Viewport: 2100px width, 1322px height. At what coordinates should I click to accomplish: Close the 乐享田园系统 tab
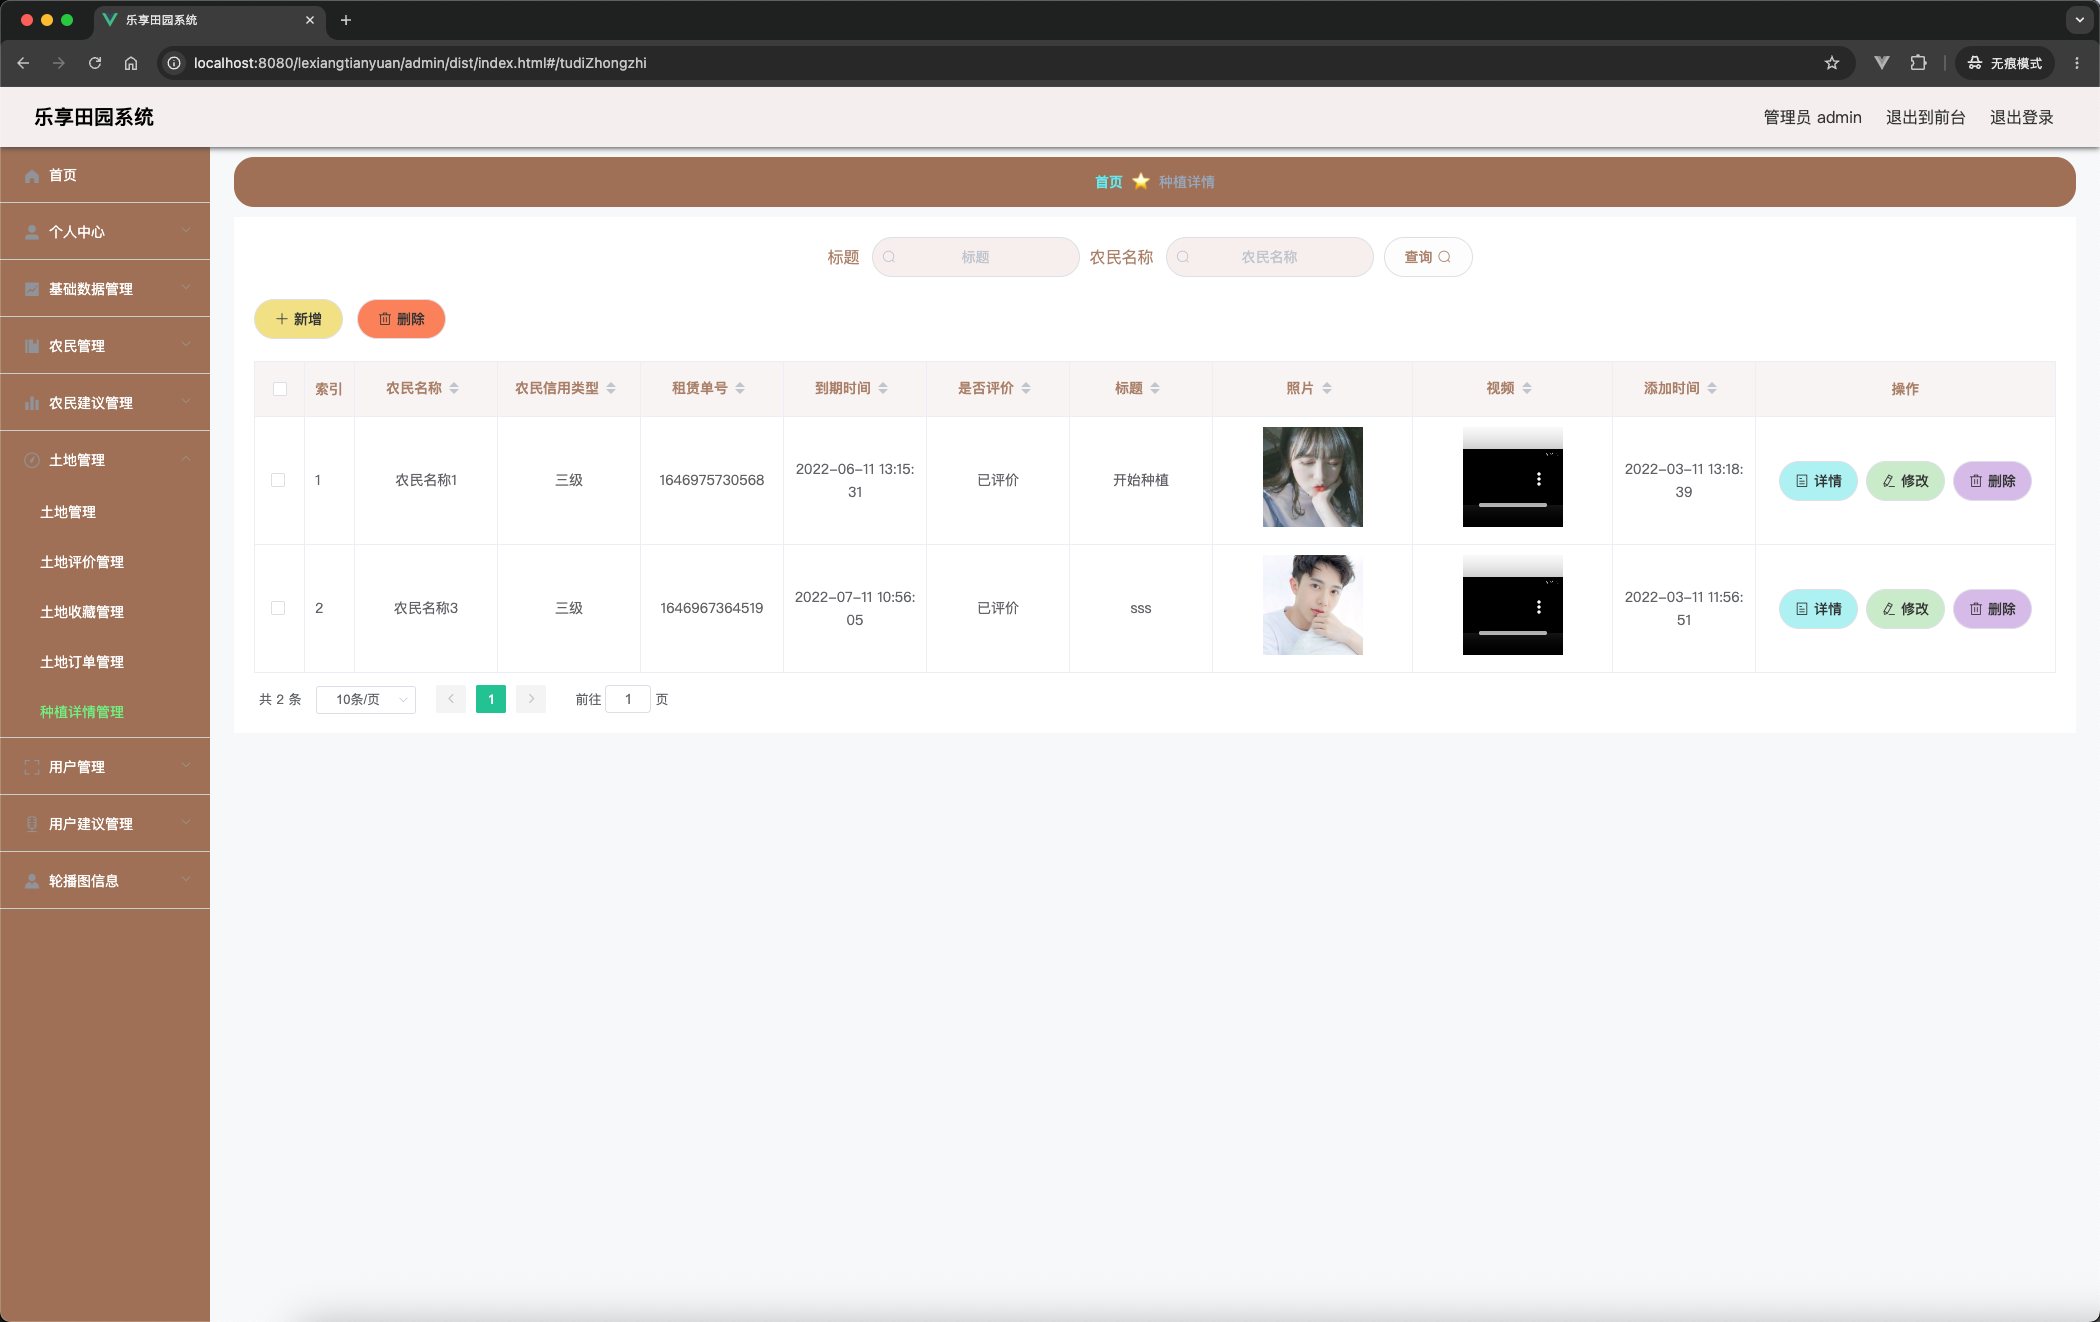point(310,20)
